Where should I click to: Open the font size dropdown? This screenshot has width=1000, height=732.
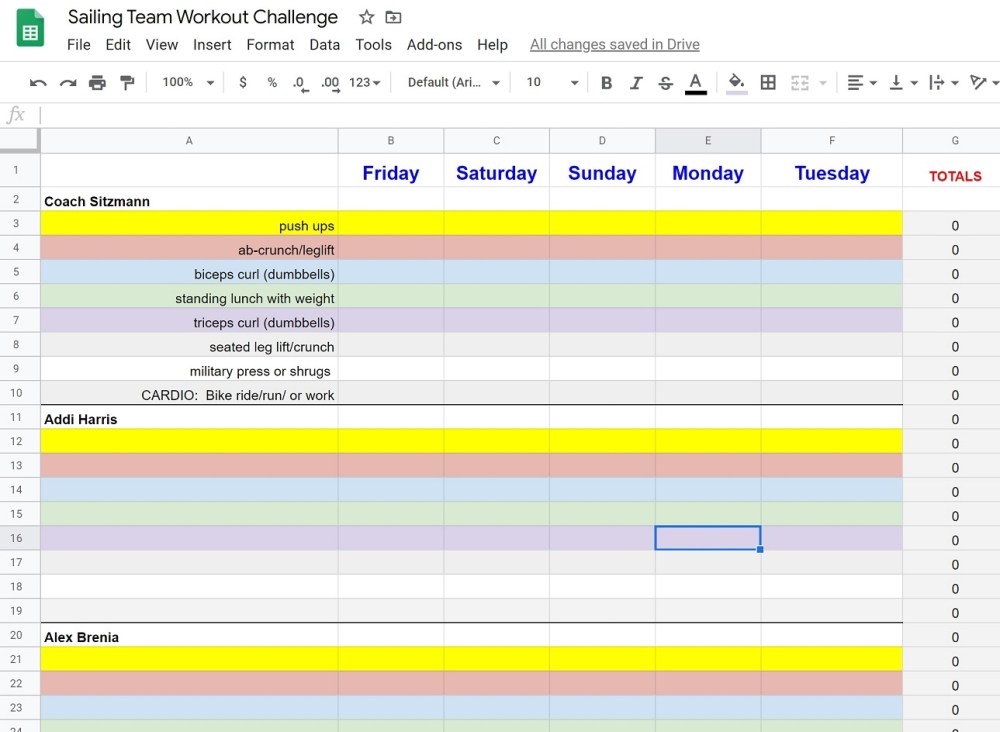pos(552,83)
